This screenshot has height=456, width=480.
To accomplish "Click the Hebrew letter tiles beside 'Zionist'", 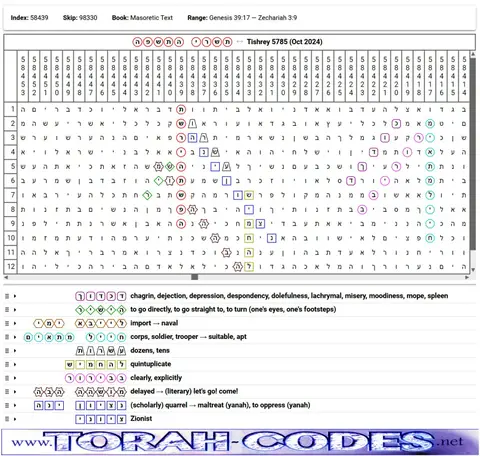I will click(101, 419).
